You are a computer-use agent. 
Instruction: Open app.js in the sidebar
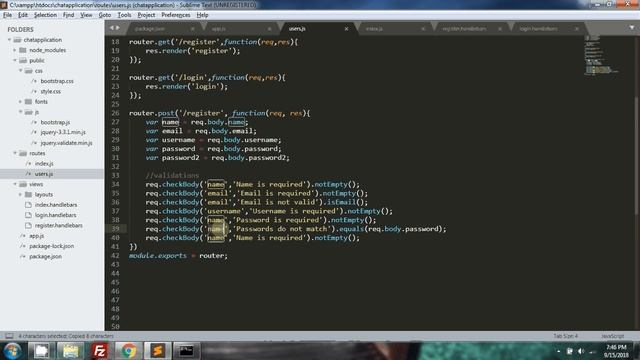37,236
